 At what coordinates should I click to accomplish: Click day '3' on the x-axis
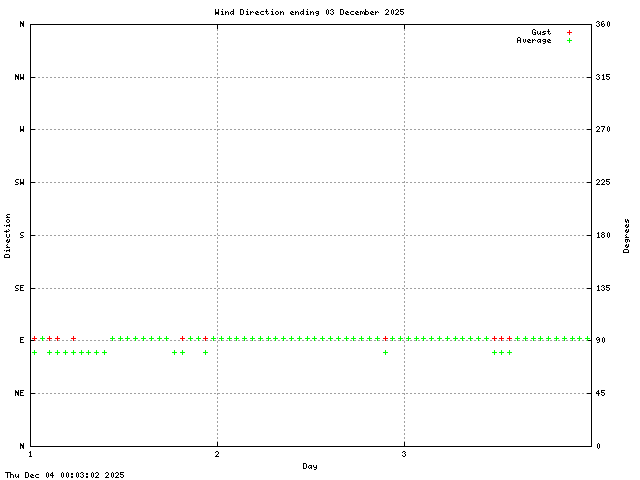[x=404, y=454]
